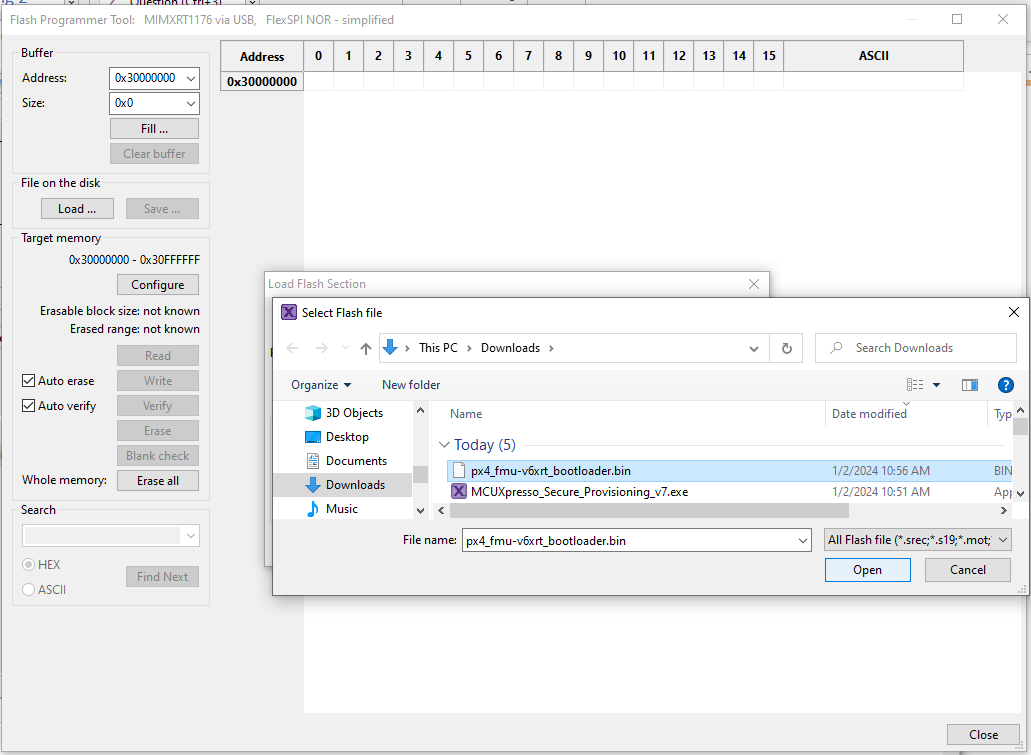This screenshot has height=755, width=1031.
Task: Click the Refresh icon beside the address bar
Action: coord(786,347)
